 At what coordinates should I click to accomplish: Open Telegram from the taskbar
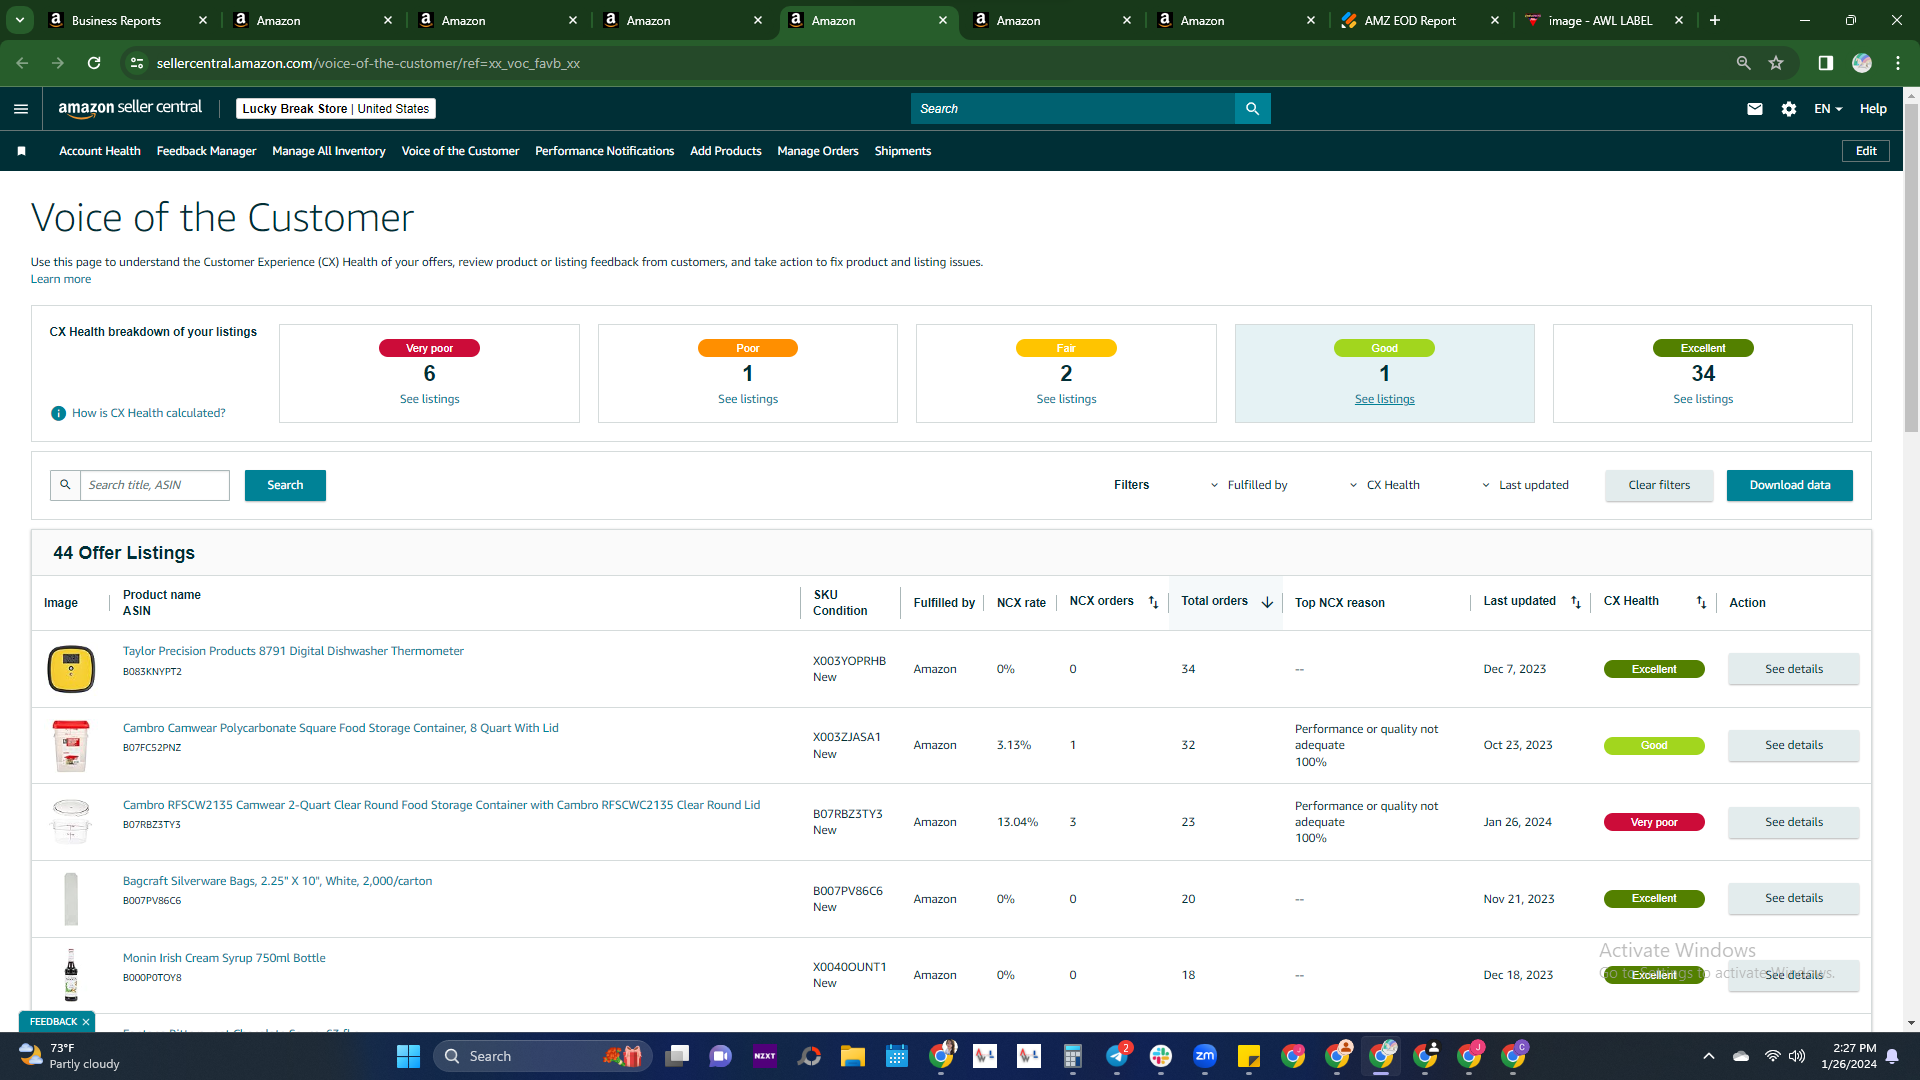[x=1117, y=1056]
